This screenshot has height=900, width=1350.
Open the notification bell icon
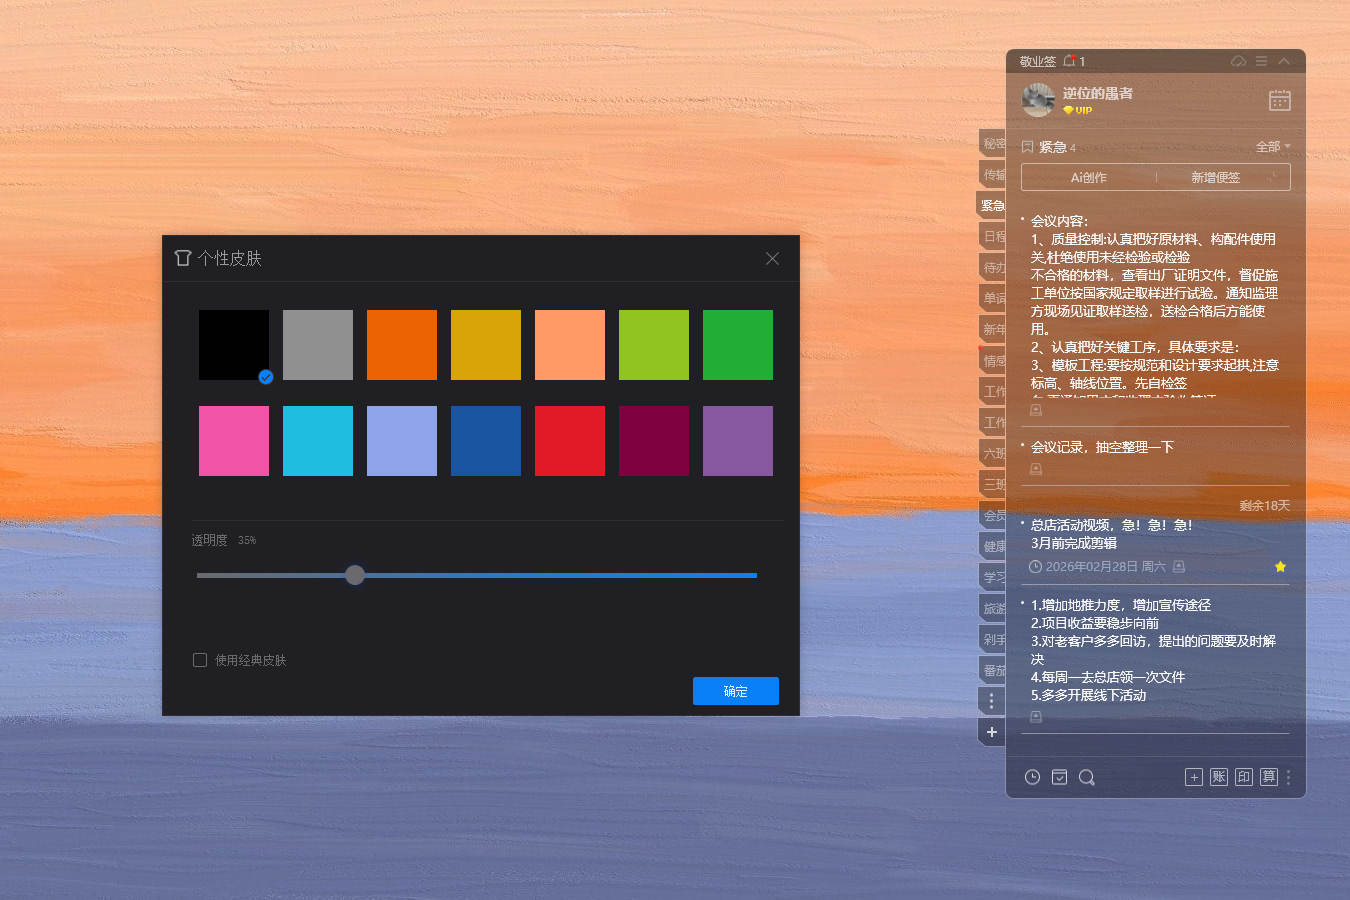tap(1069, 61)
